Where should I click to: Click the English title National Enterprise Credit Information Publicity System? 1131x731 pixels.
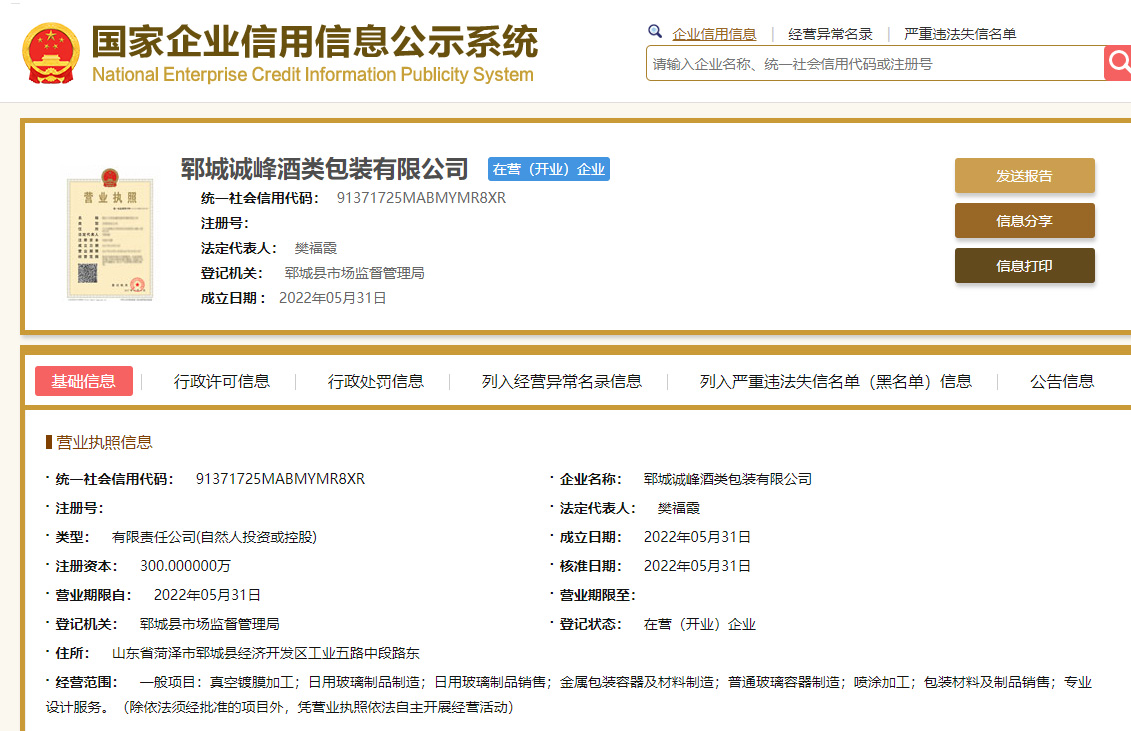pos(313,74)
